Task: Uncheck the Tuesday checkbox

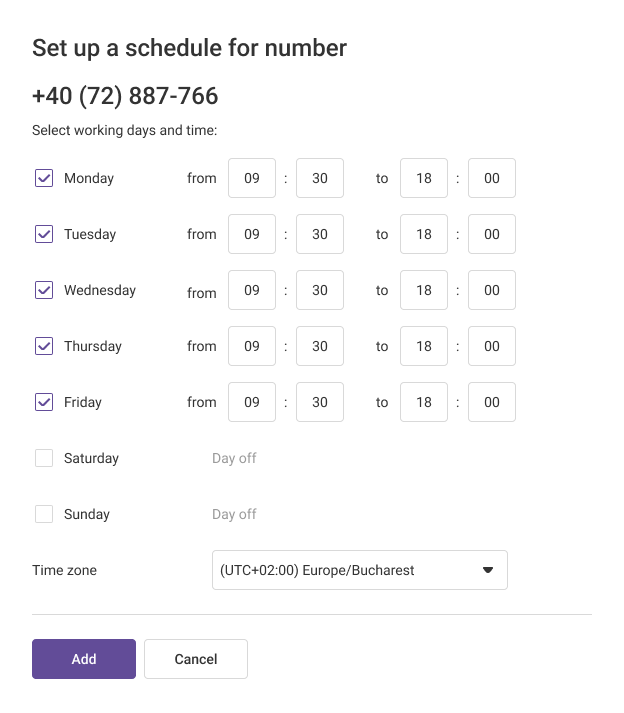Action: coord(44,234)
